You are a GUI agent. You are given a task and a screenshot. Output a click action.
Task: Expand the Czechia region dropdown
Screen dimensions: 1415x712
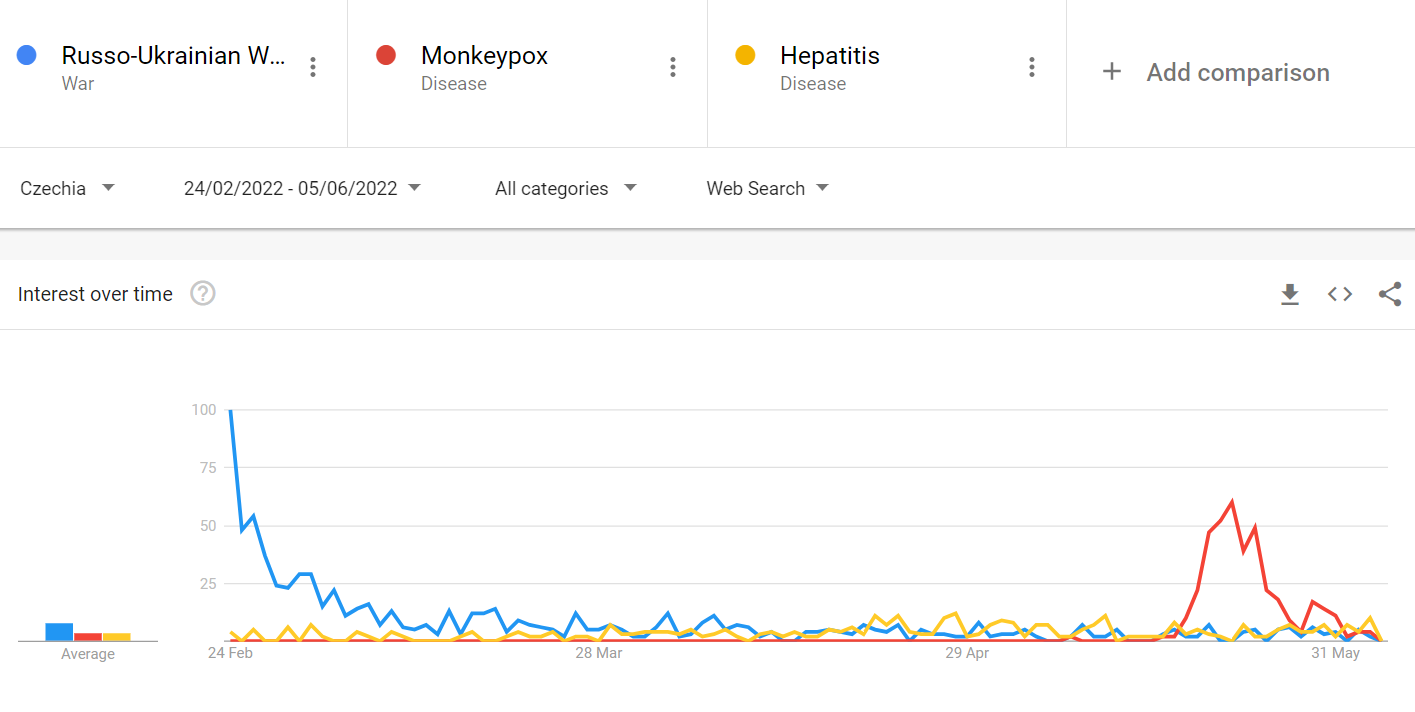tap(68, 188)
